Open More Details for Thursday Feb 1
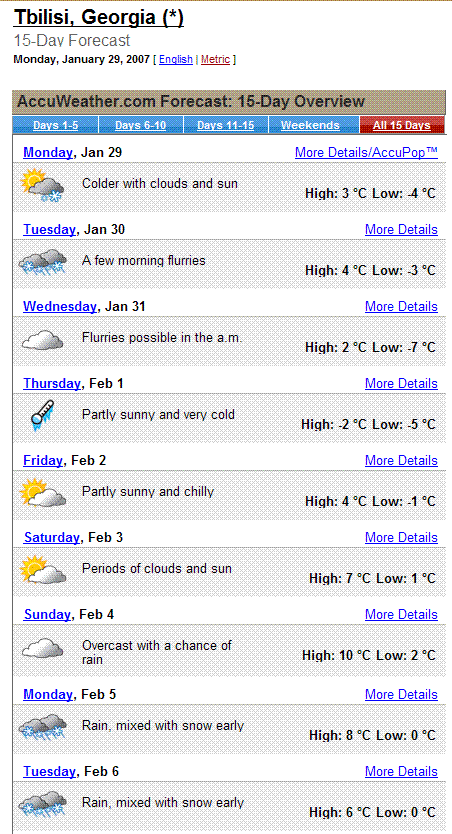This screenshot has height=834, width=452. click(x=401, y=383)
